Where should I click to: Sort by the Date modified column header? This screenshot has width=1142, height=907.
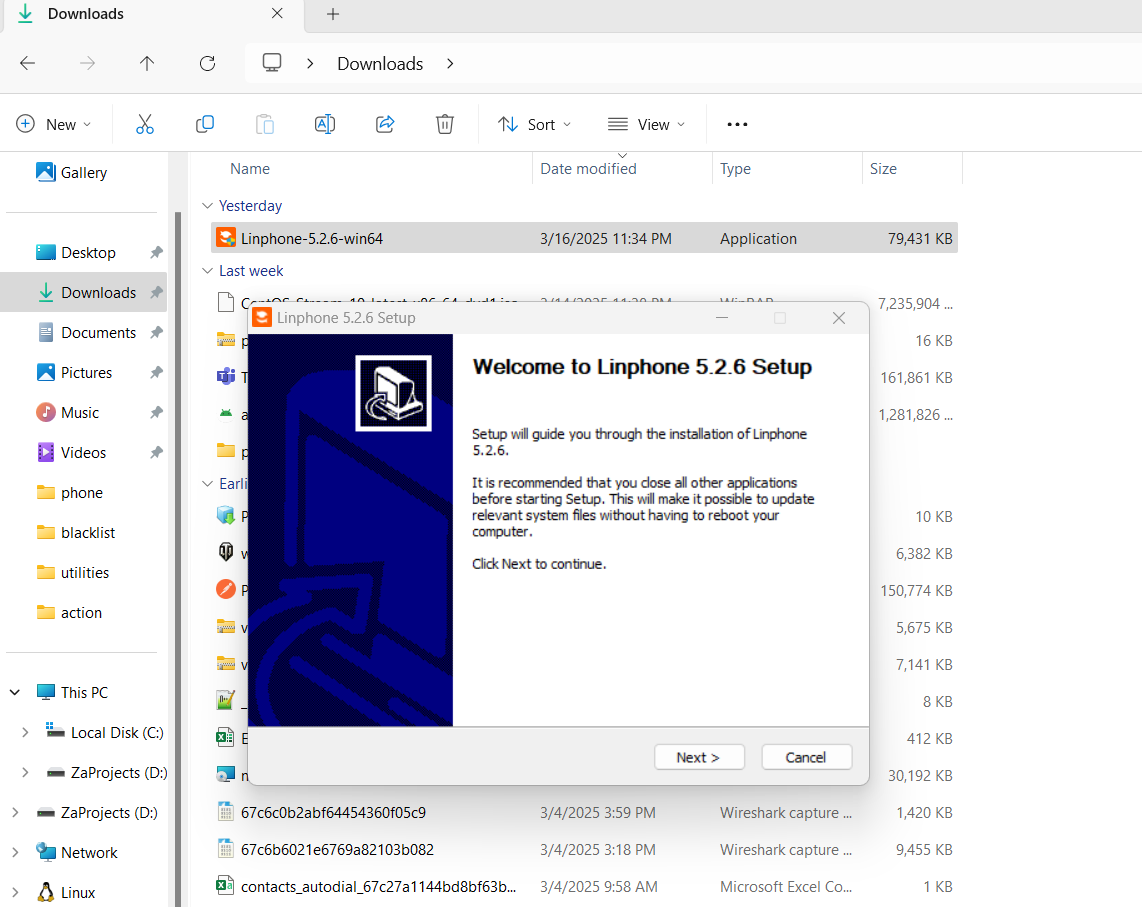pyautogui.click(x=588, y=169)
